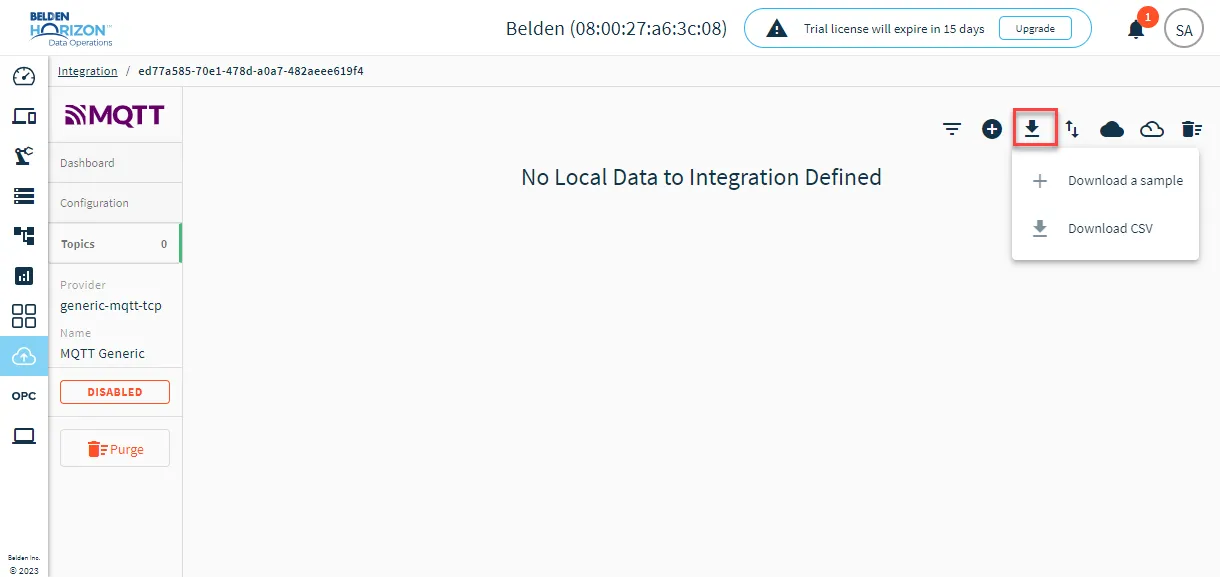The image size is (1220, 577).
Task: Follow the Integration breadcrumb link
Action: pos(88,71)
